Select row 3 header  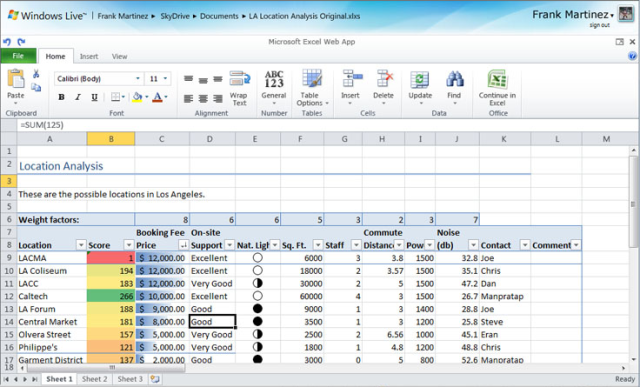(9, 180)
